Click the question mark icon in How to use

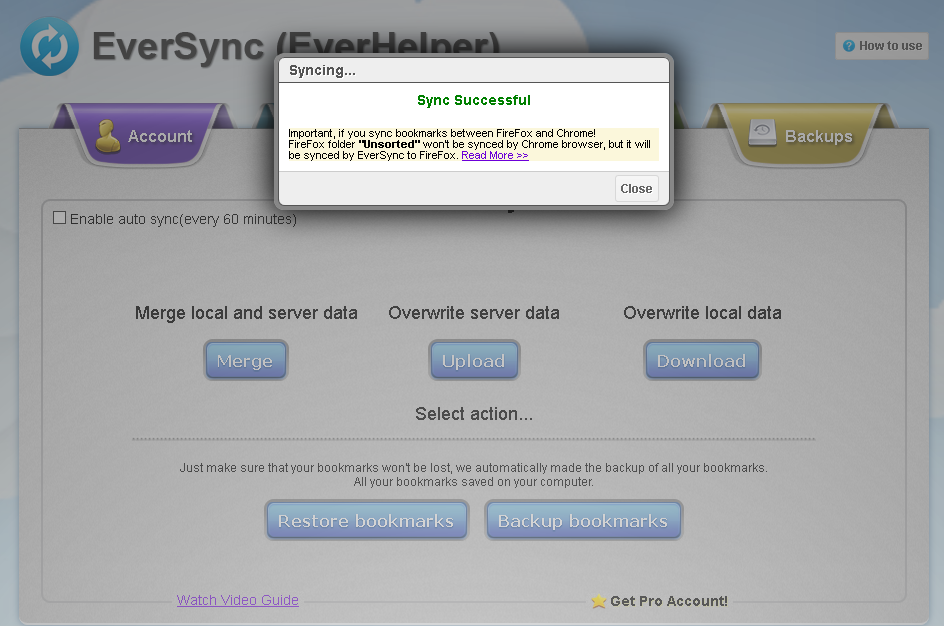coord(849,46)
